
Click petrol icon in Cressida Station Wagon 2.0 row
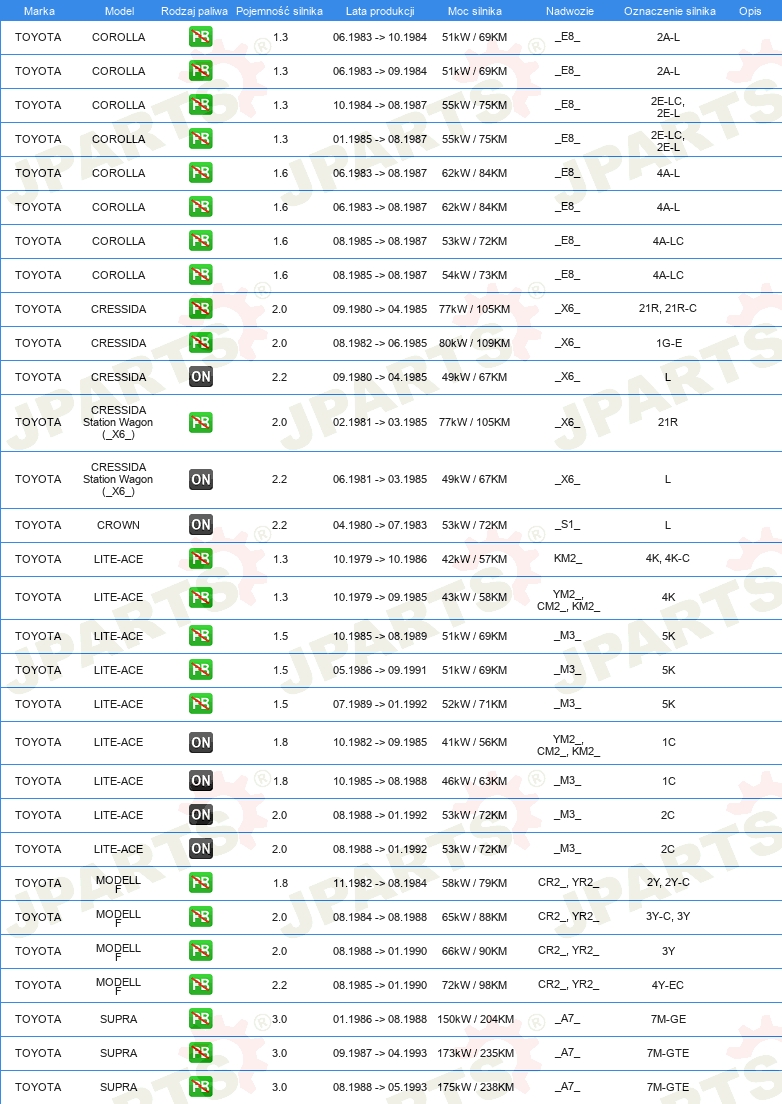click(x=201, y=422)
